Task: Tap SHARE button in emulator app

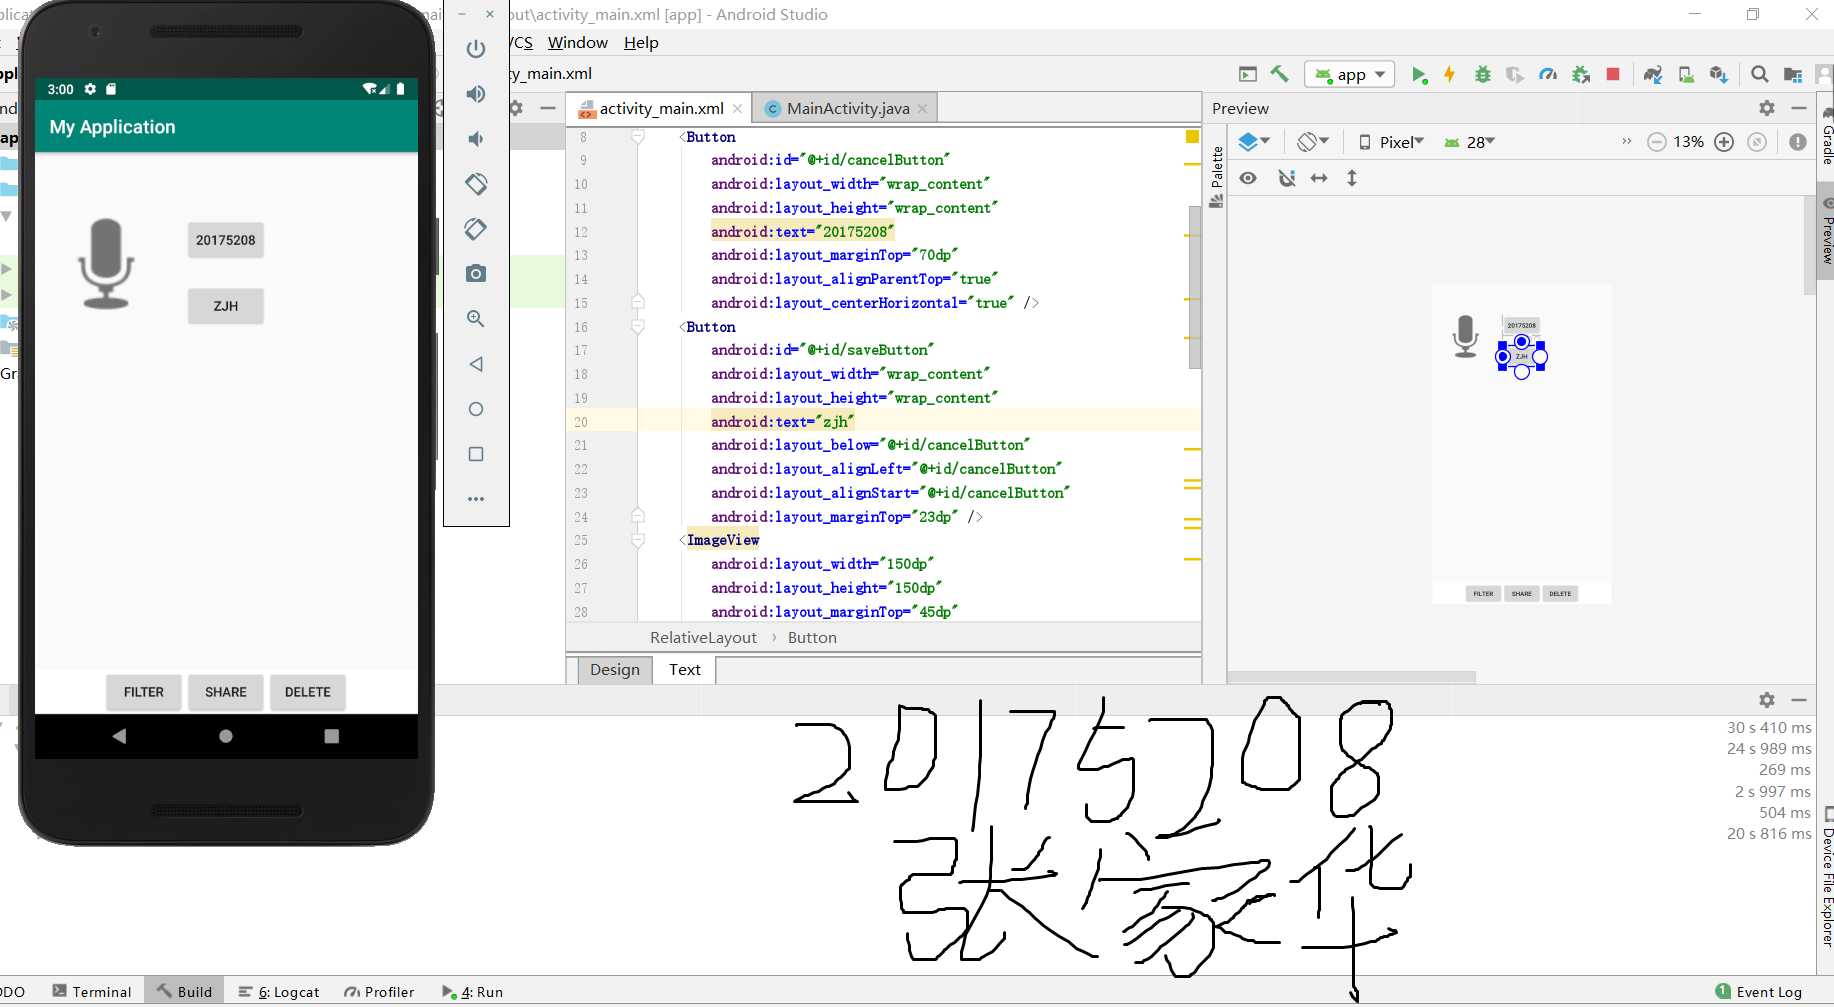Action: coord(226,692)
